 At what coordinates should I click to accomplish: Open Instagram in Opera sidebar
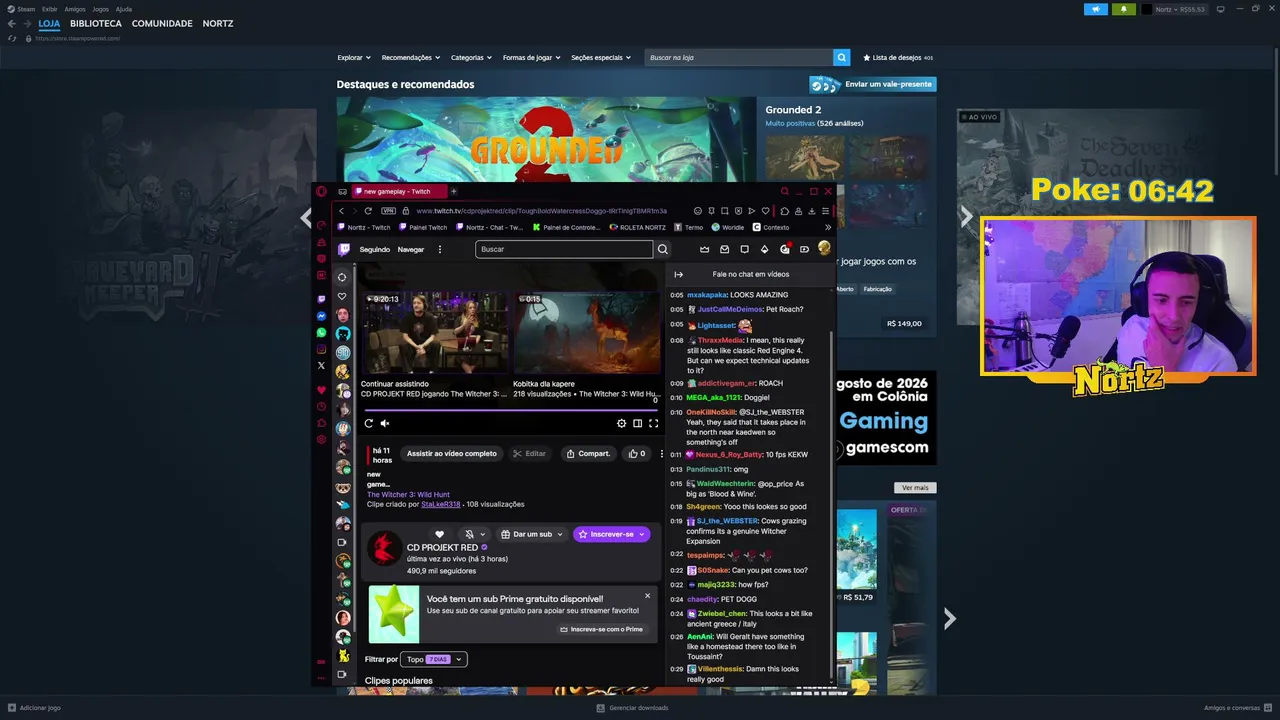click(321, 349)
